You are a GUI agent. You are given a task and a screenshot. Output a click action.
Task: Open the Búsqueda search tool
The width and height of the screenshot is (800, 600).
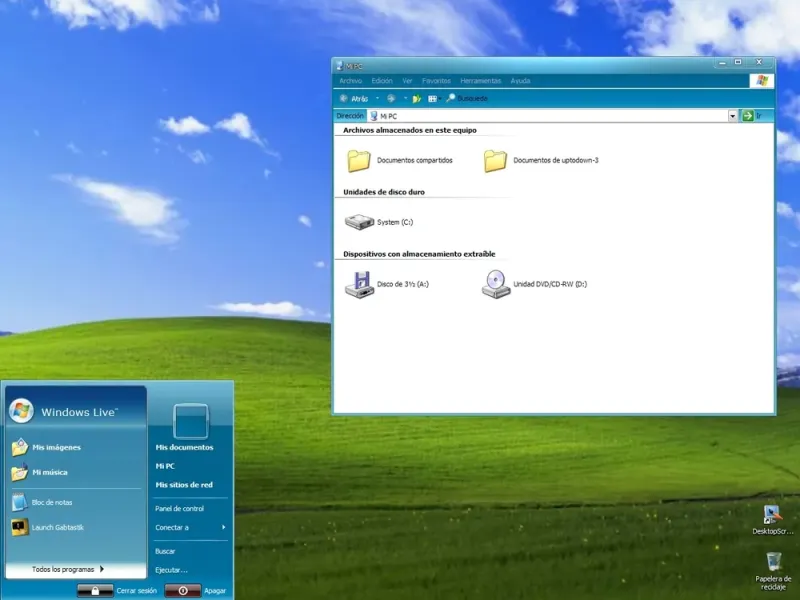point(467,98)
